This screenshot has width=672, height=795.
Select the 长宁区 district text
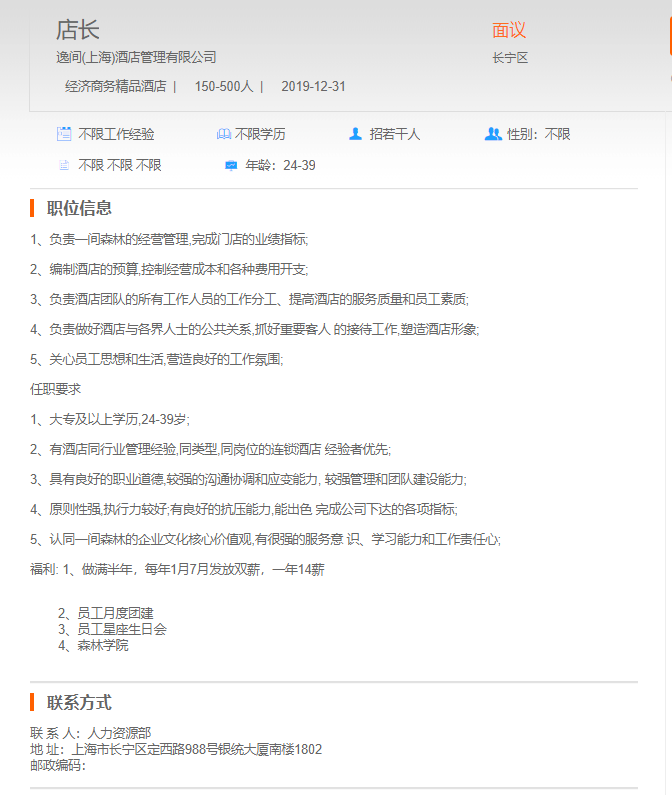510,58
